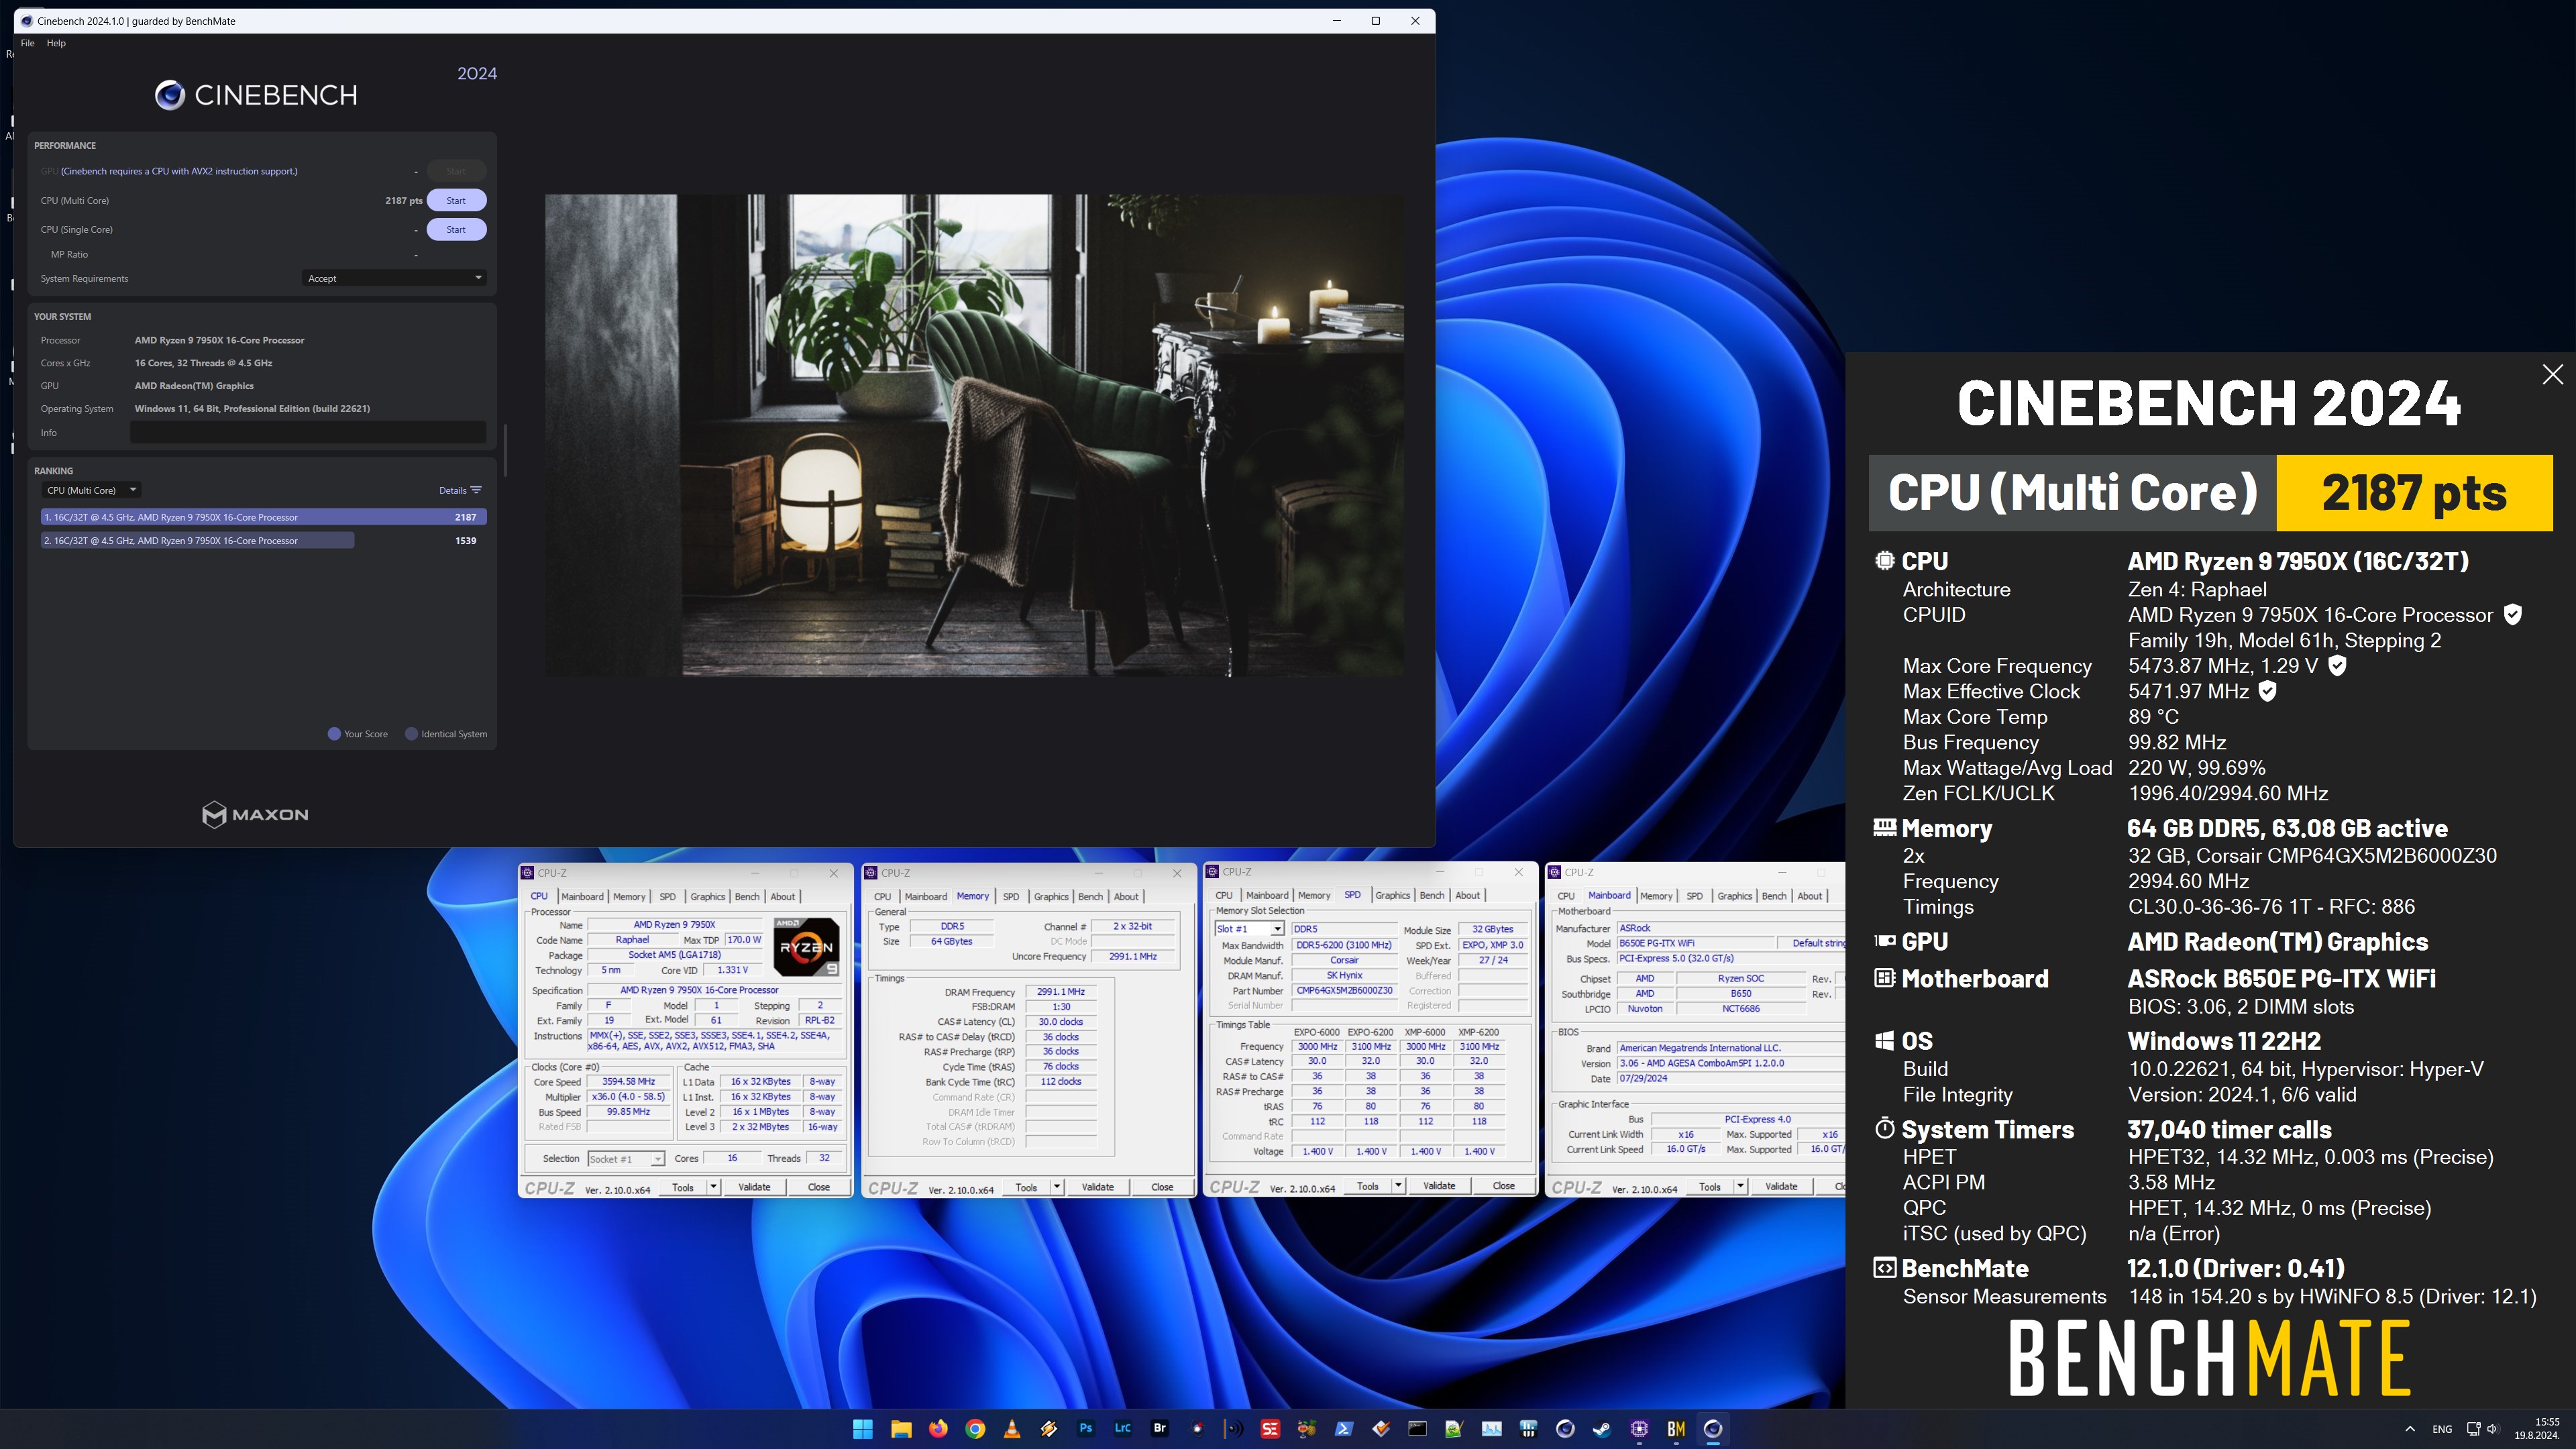Open Tools dropdown arrow in CPU-Z SPD window
This screenshot has width=2576, height=1449.
point(1398,1186)
